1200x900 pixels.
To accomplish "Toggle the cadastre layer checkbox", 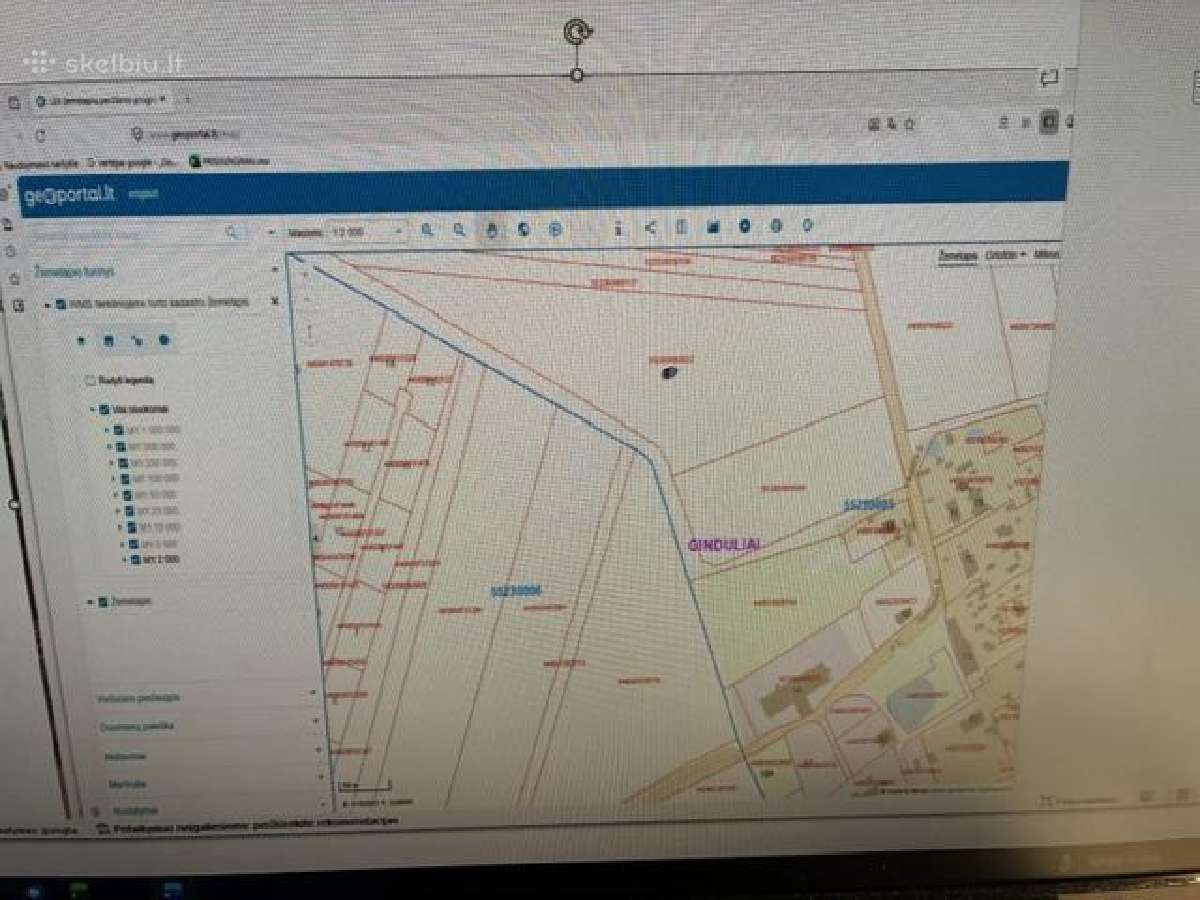I will [x=61, y=303].
